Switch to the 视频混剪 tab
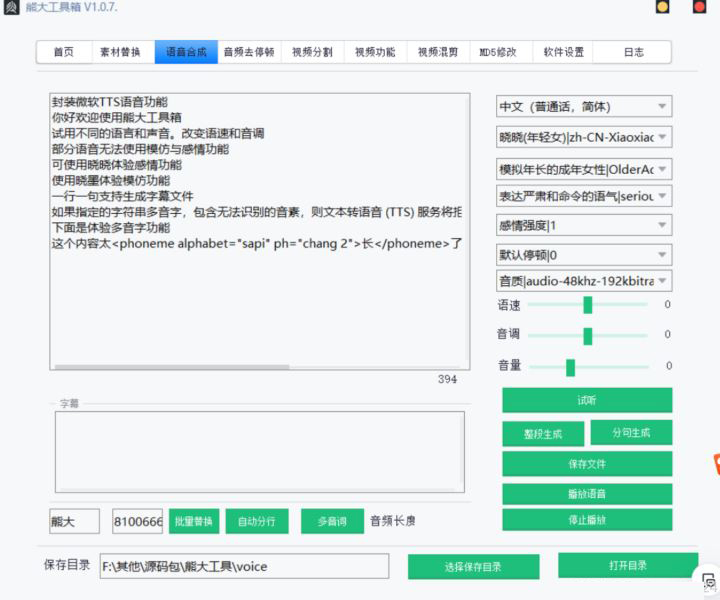This screenshot has height=600, width=720. [x=438, y=52]
